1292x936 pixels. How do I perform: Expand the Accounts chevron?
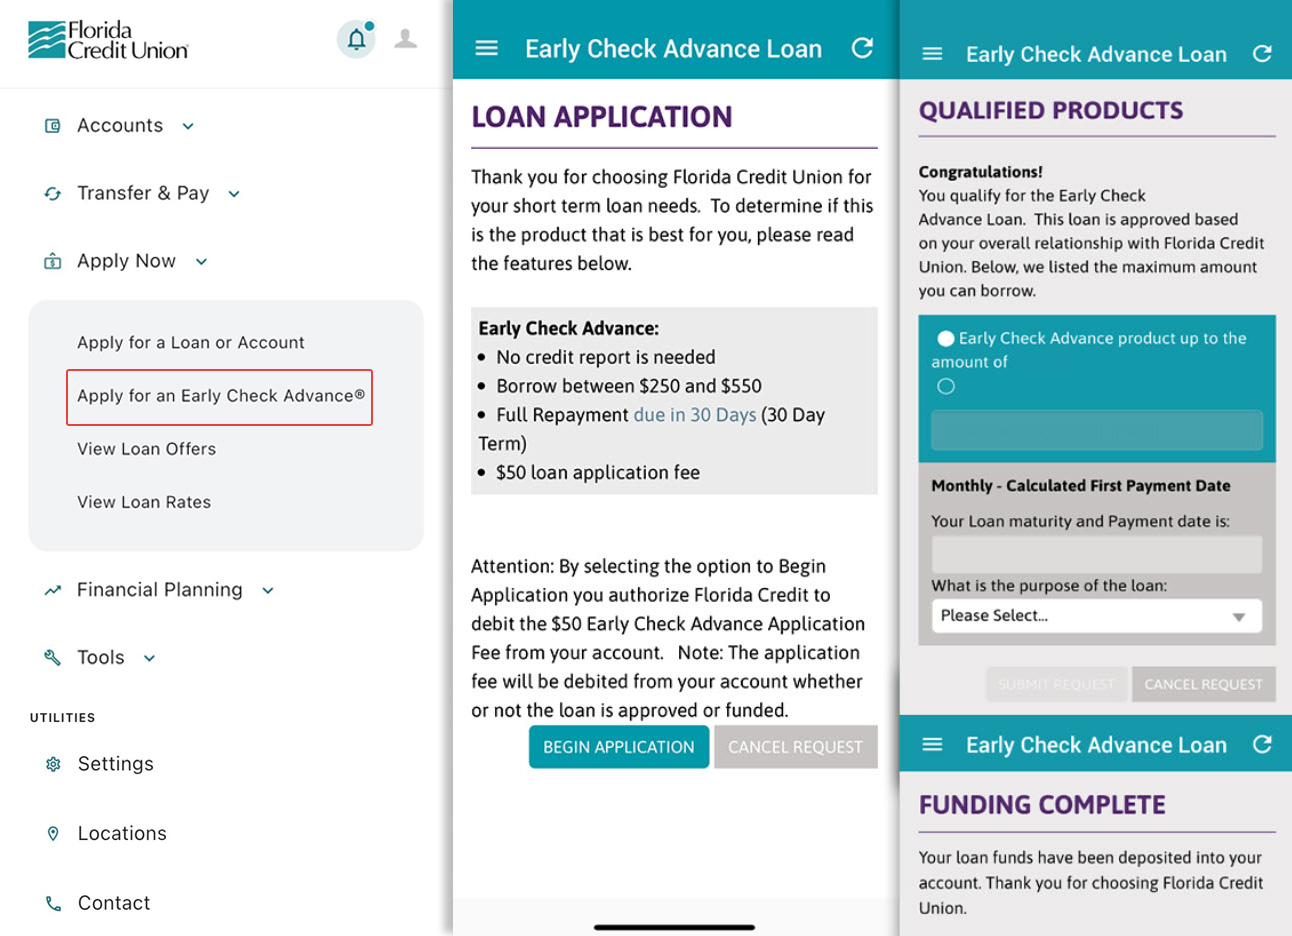click(188, 127)
